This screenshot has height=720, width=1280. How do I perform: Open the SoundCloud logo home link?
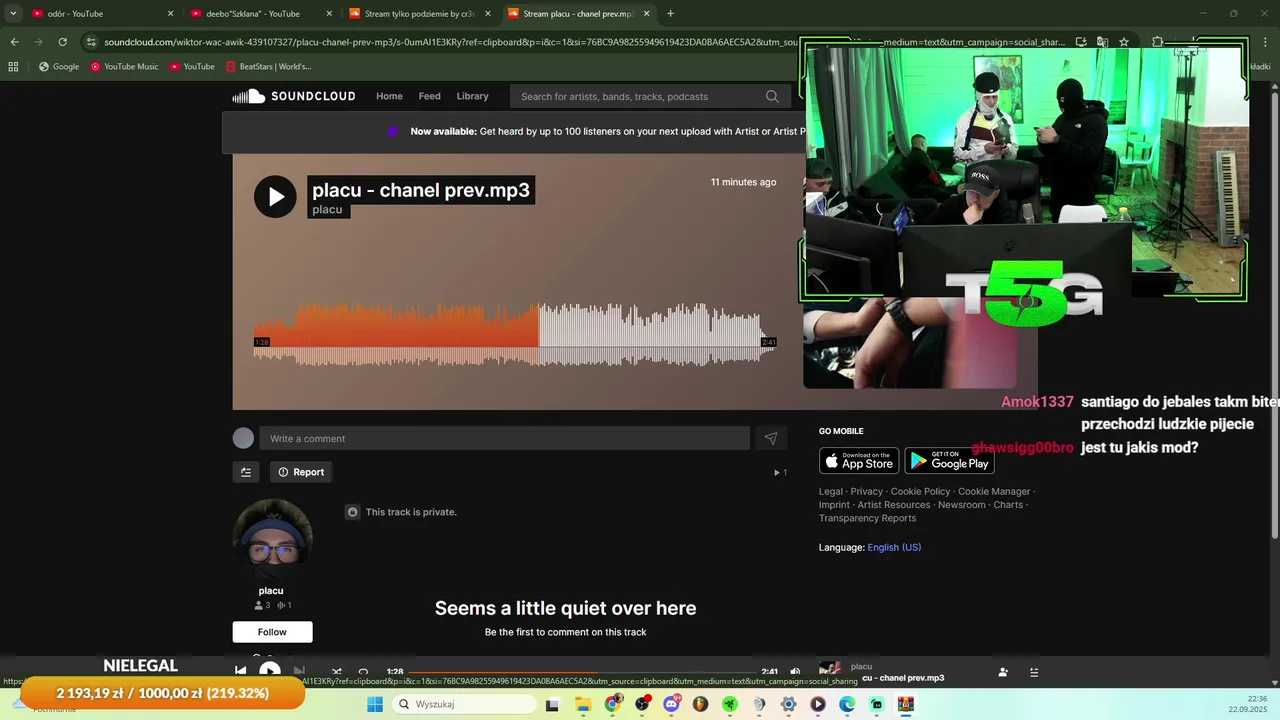(294, 96)
